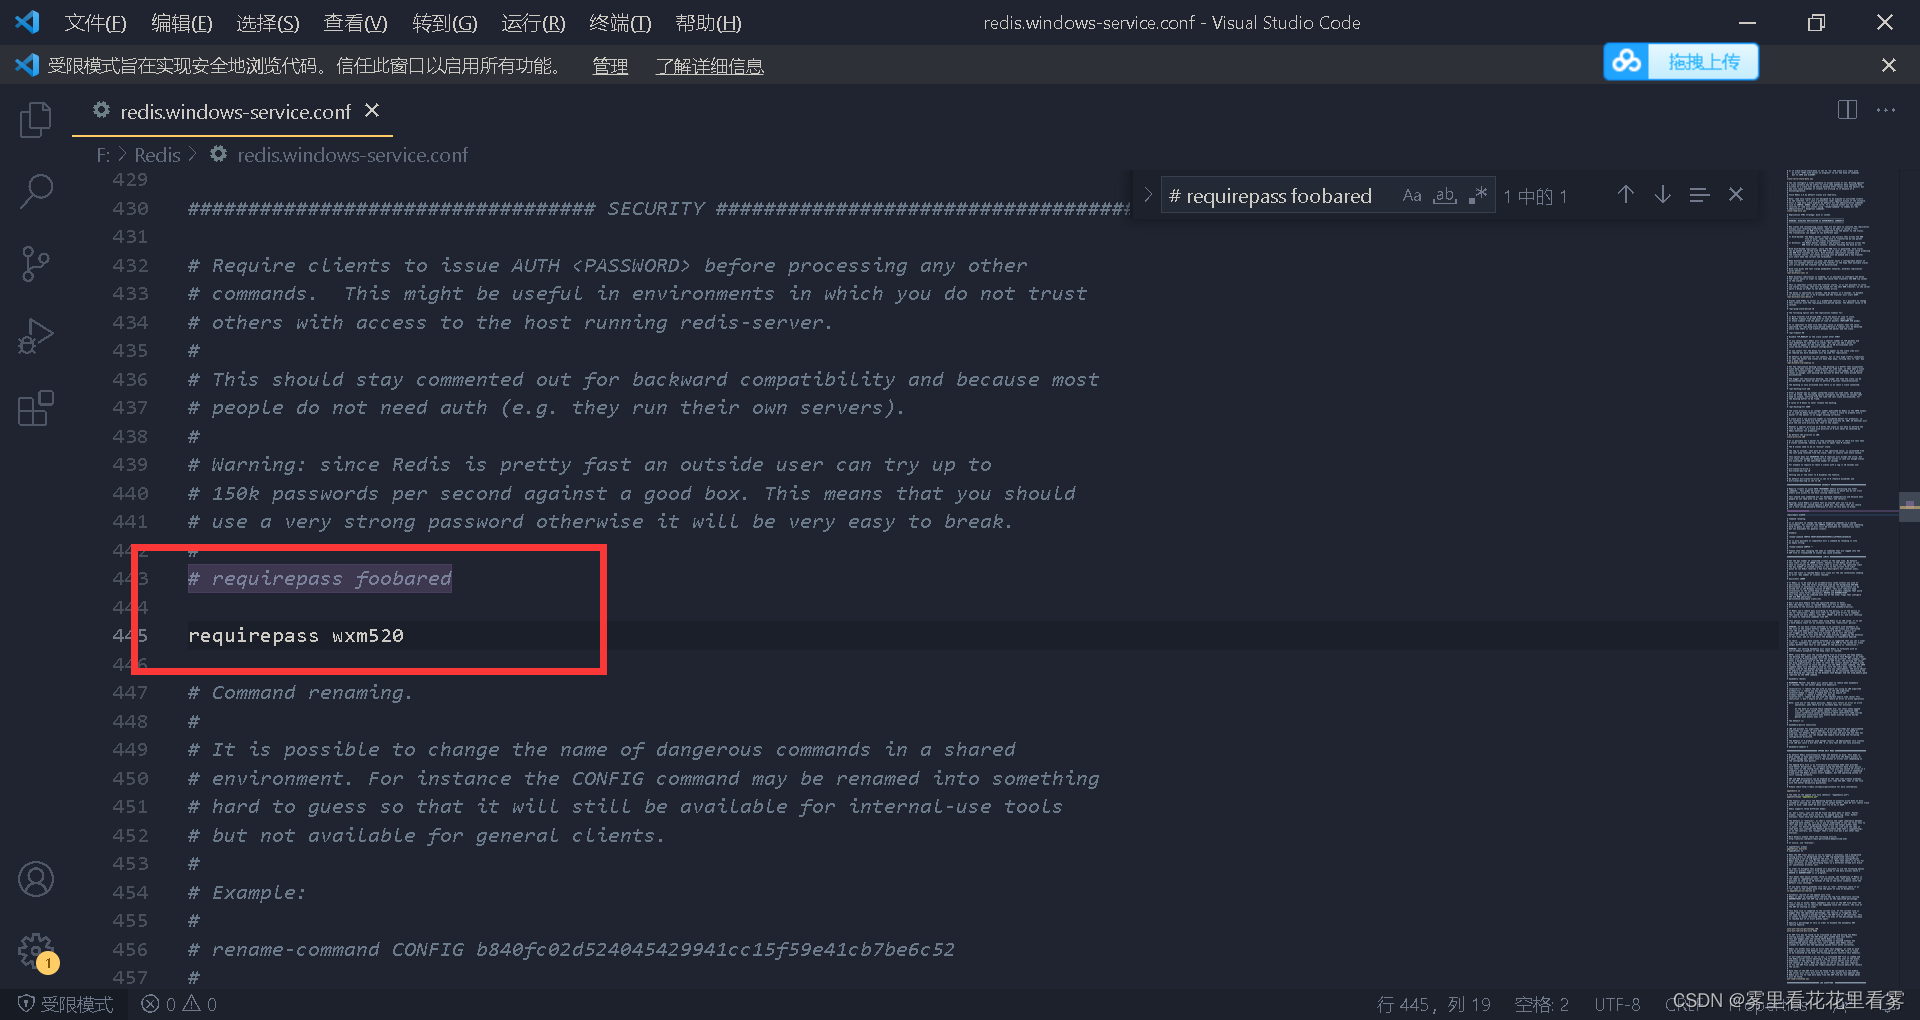The image size is (1920, 1020).
Task: Select the redis.windows-service.conf editor tab
Action: [234, 111]
